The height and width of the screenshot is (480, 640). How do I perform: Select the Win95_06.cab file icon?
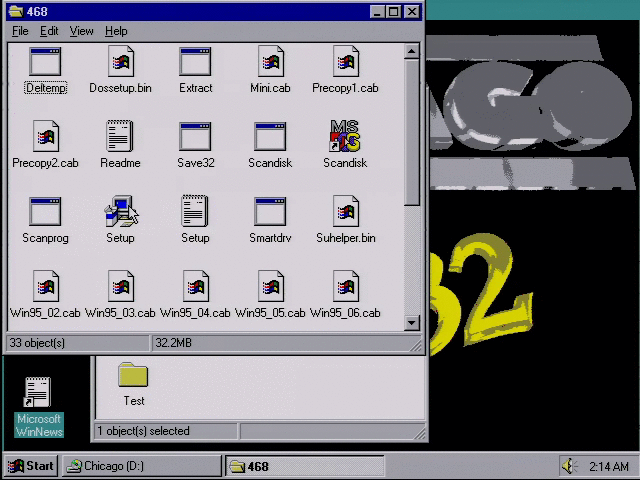pos(346,286)
